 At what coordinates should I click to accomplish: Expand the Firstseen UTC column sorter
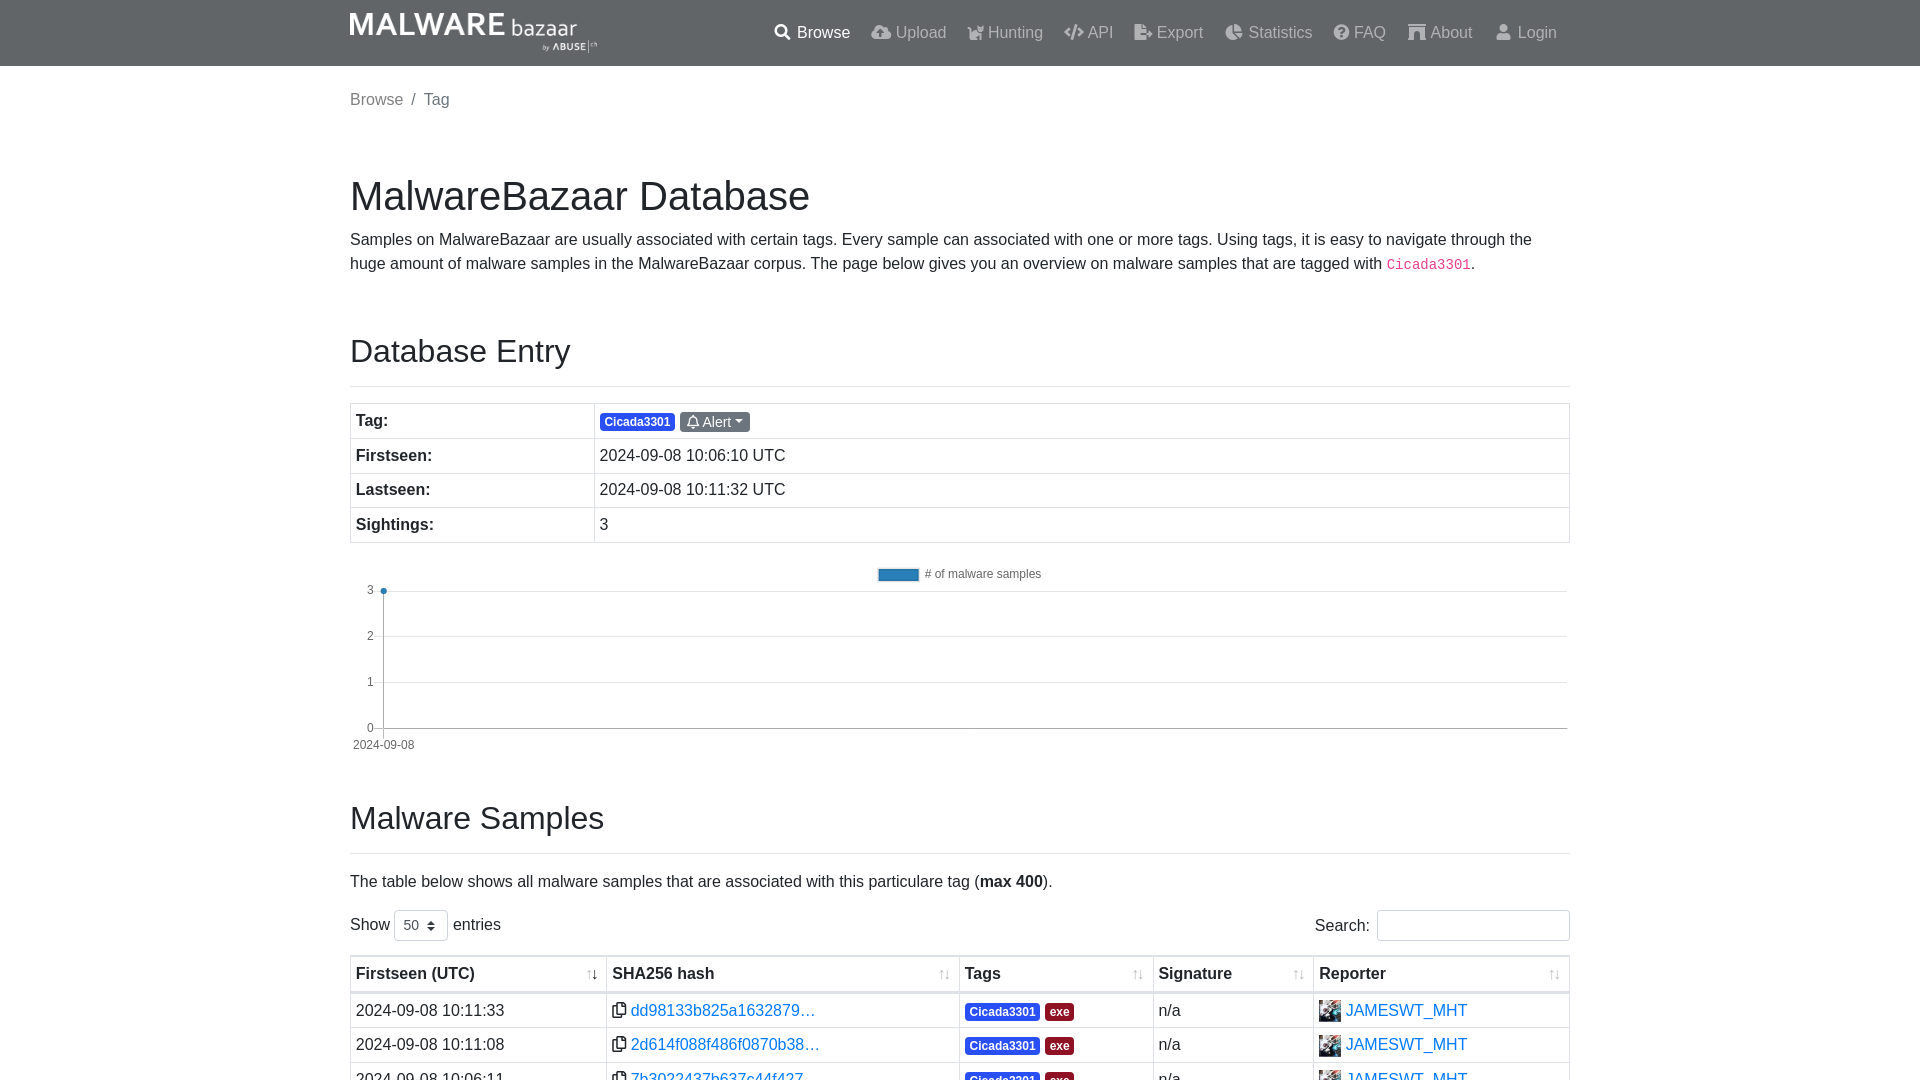(592, 975)
